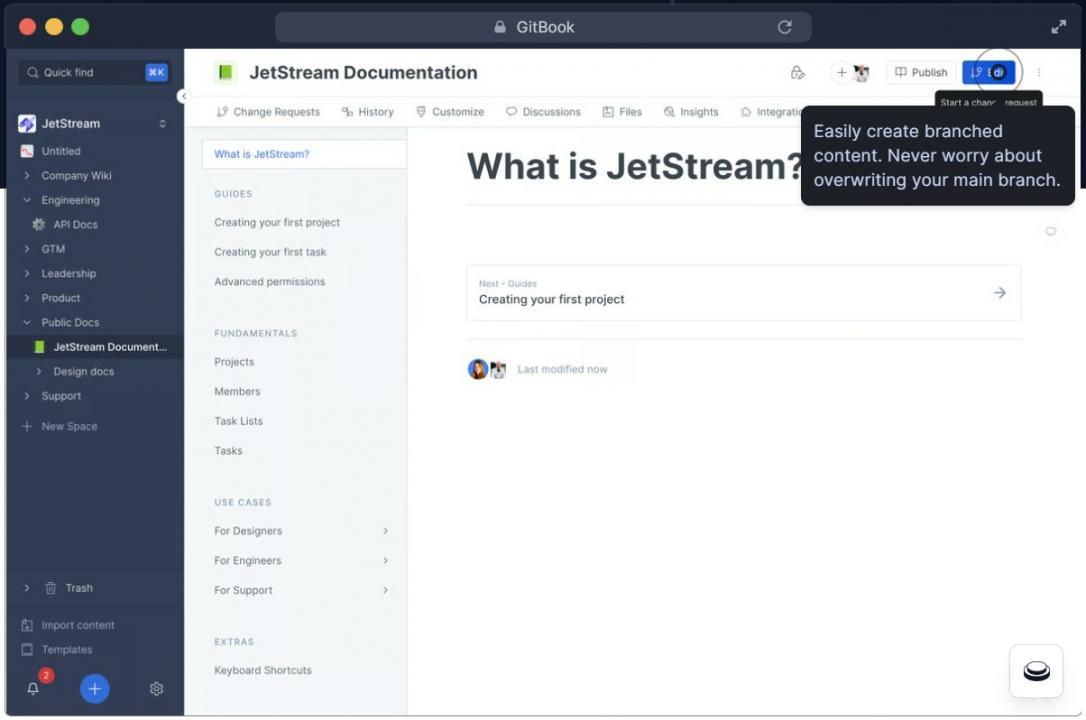Screen dimensions: 1086x720
Task: Click the Import content icon
Action: pos(27,625)
